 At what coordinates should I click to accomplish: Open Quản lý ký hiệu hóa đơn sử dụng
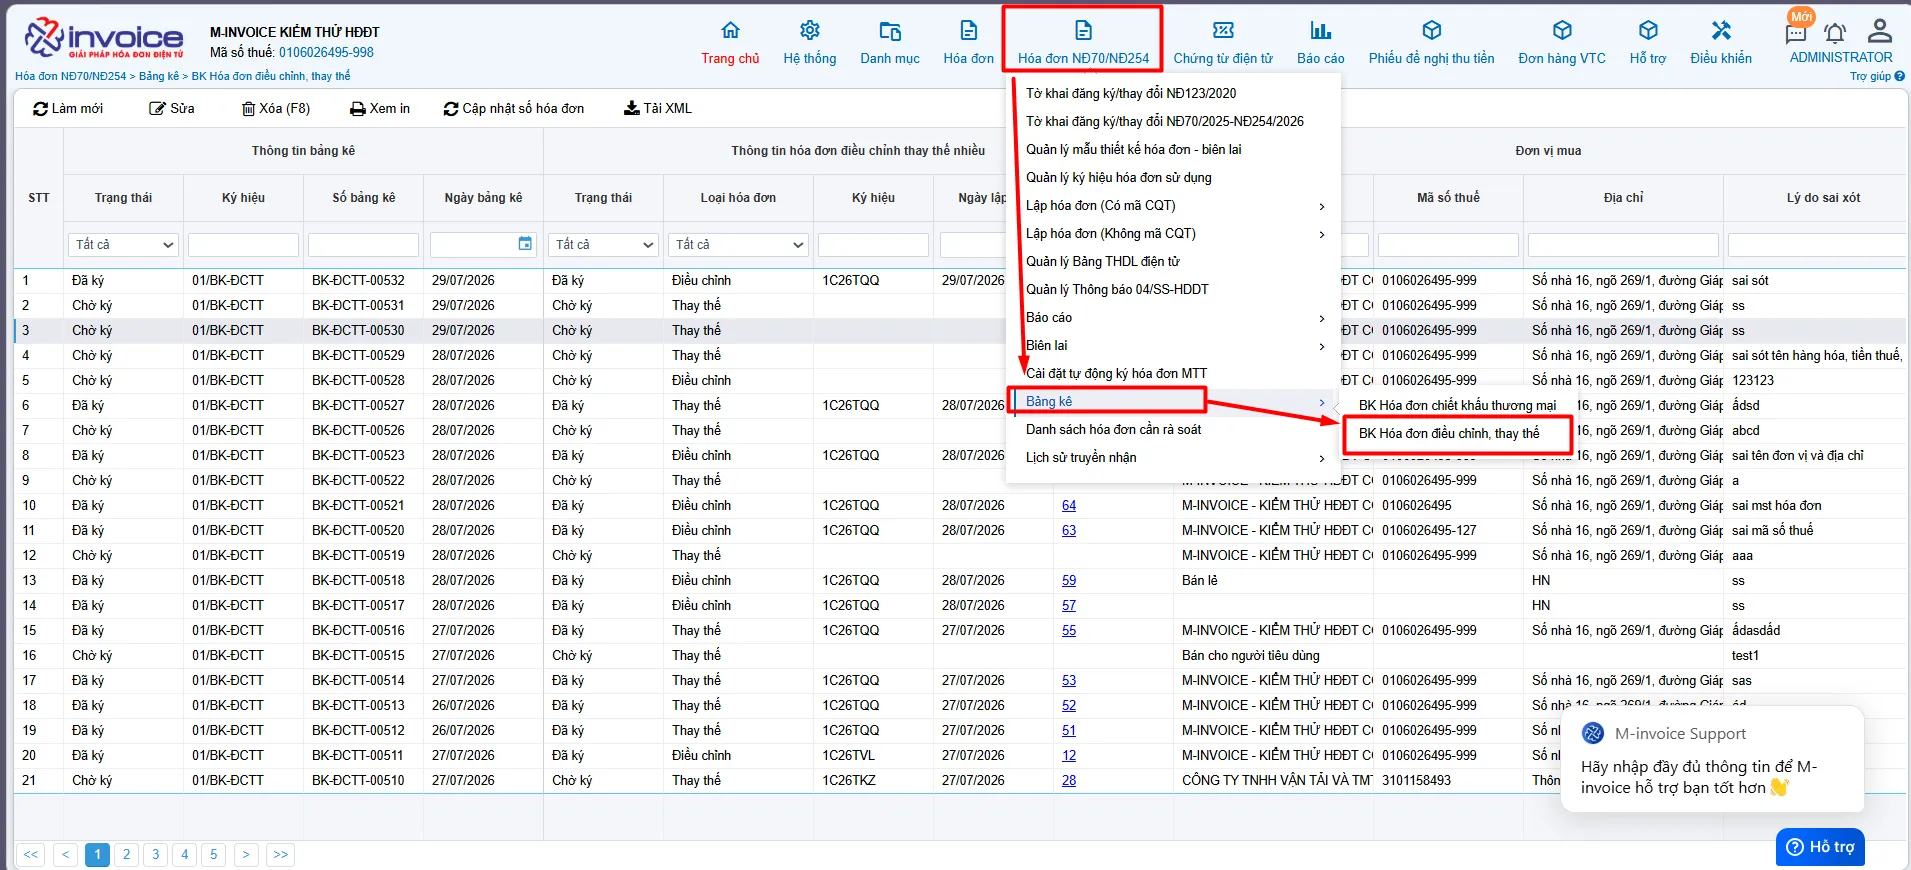pos(1119,177)
